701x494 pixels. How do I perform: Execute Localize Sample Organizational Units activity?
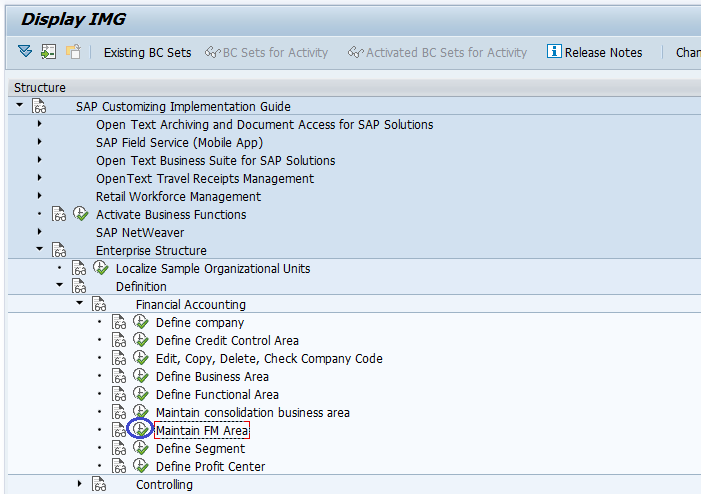coord(101,268)
